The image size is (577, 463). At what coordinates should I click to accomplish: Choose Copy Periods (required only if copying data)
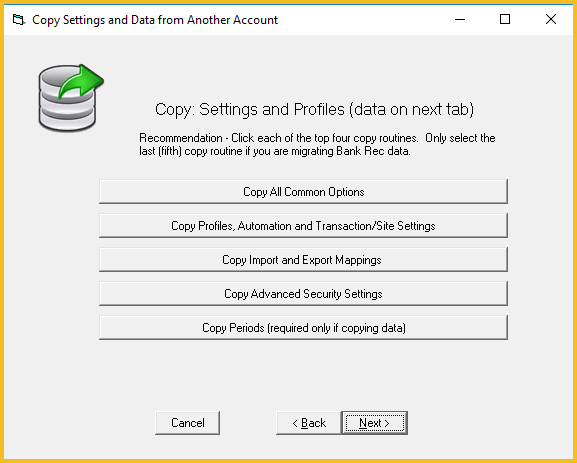point(303,327)
